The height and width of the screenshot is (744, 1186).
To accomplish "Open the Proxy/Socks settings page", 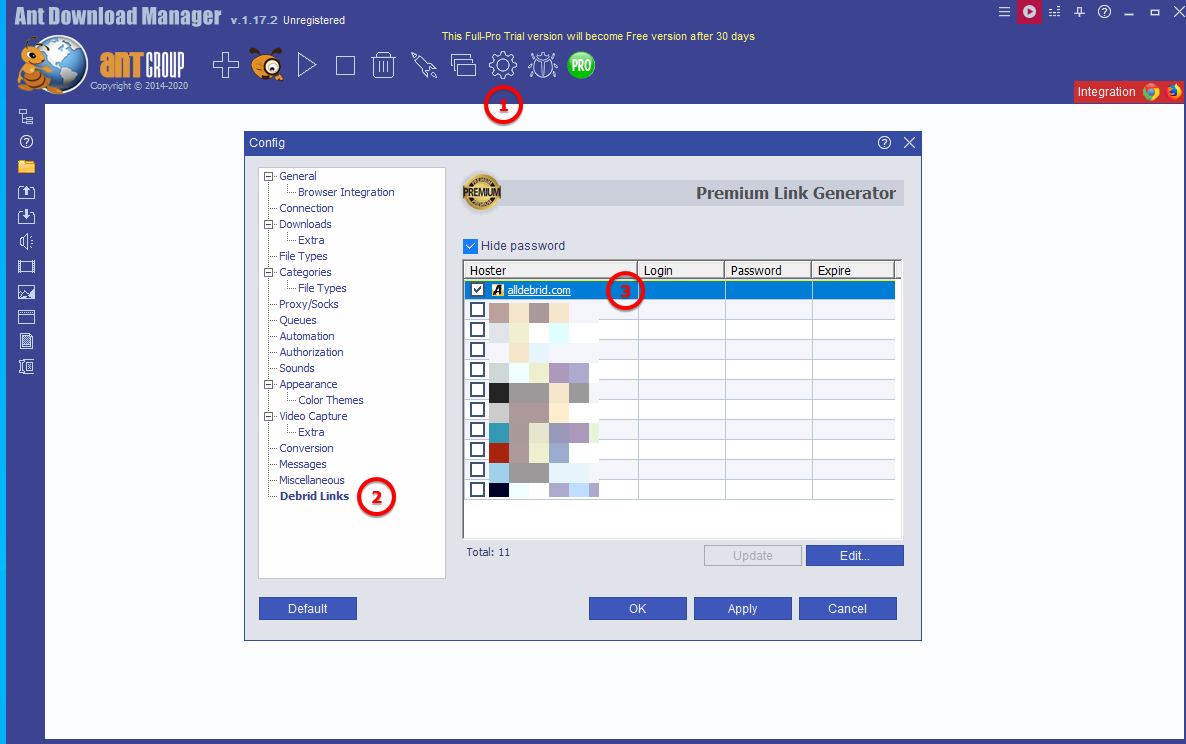I will (x=309, y=304).
